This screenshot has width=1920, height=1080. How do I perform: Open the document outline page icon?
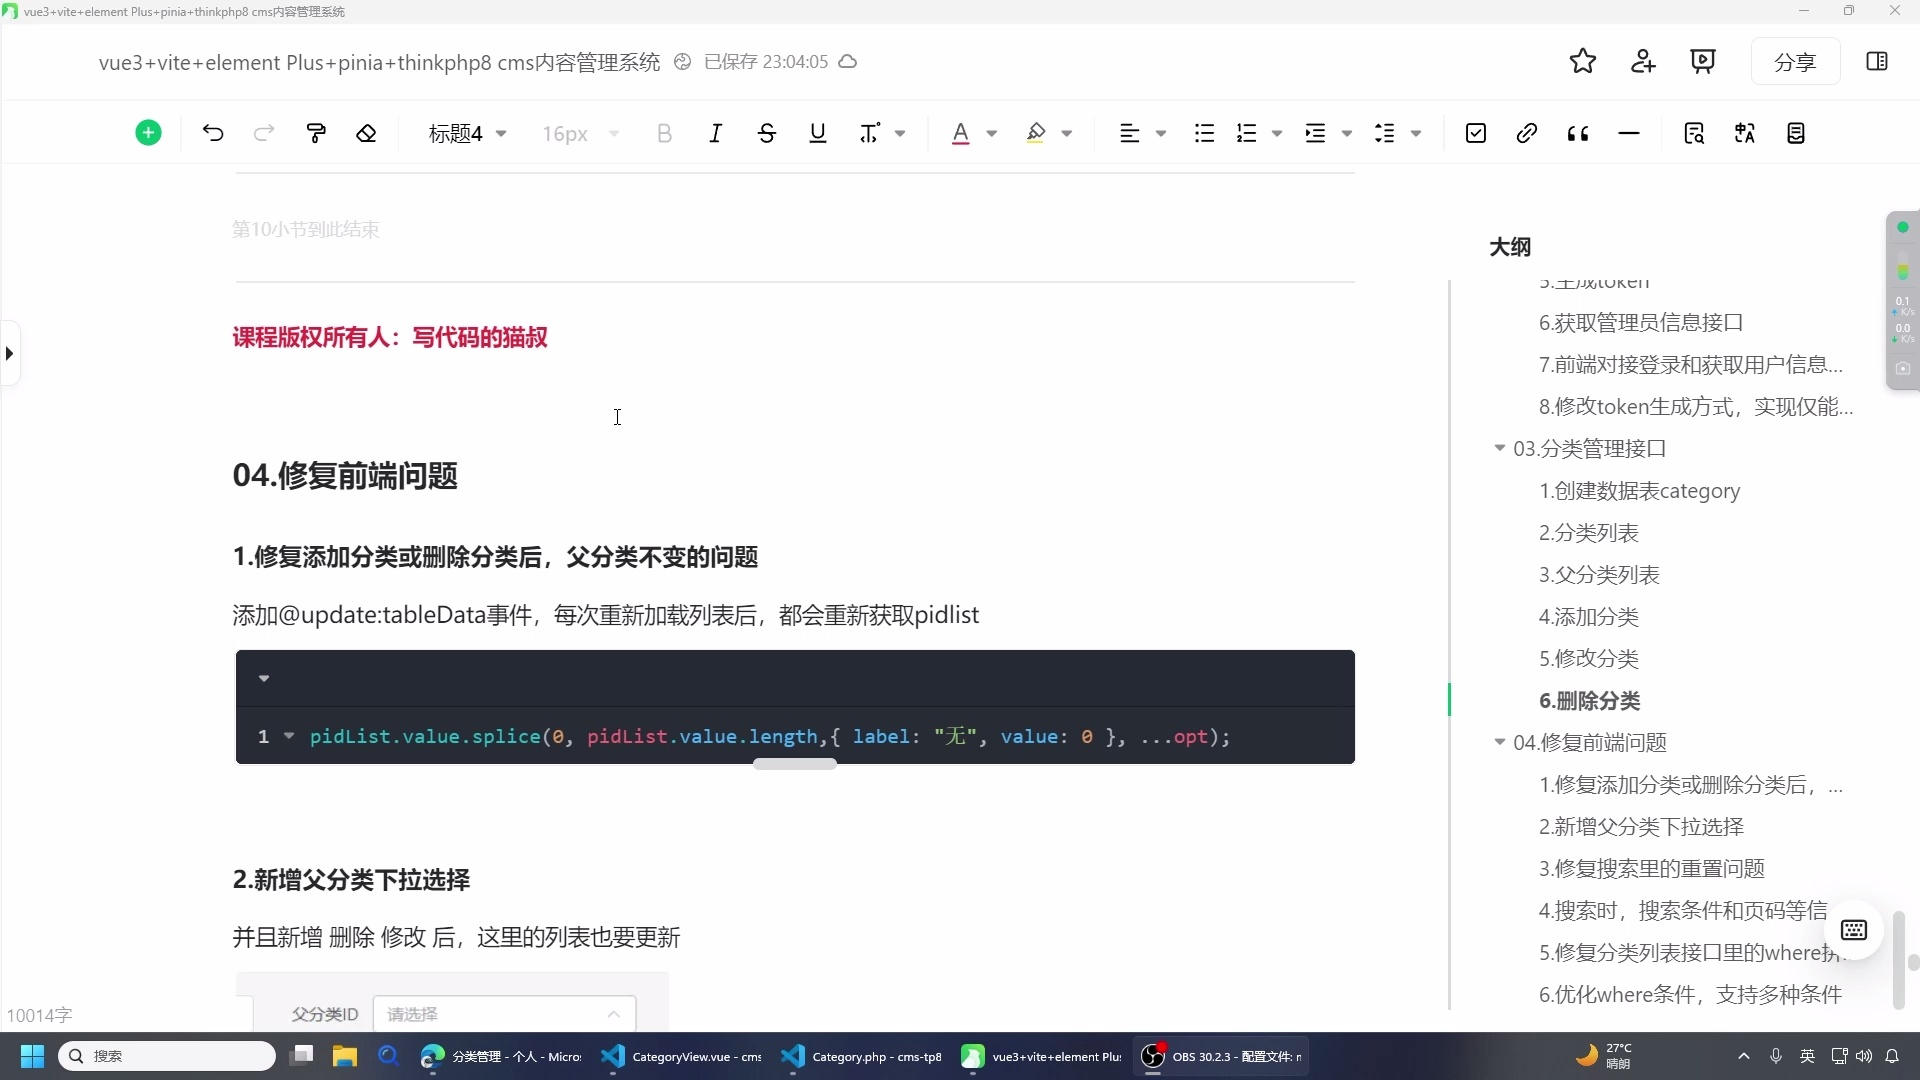[x=1796, y=133]
